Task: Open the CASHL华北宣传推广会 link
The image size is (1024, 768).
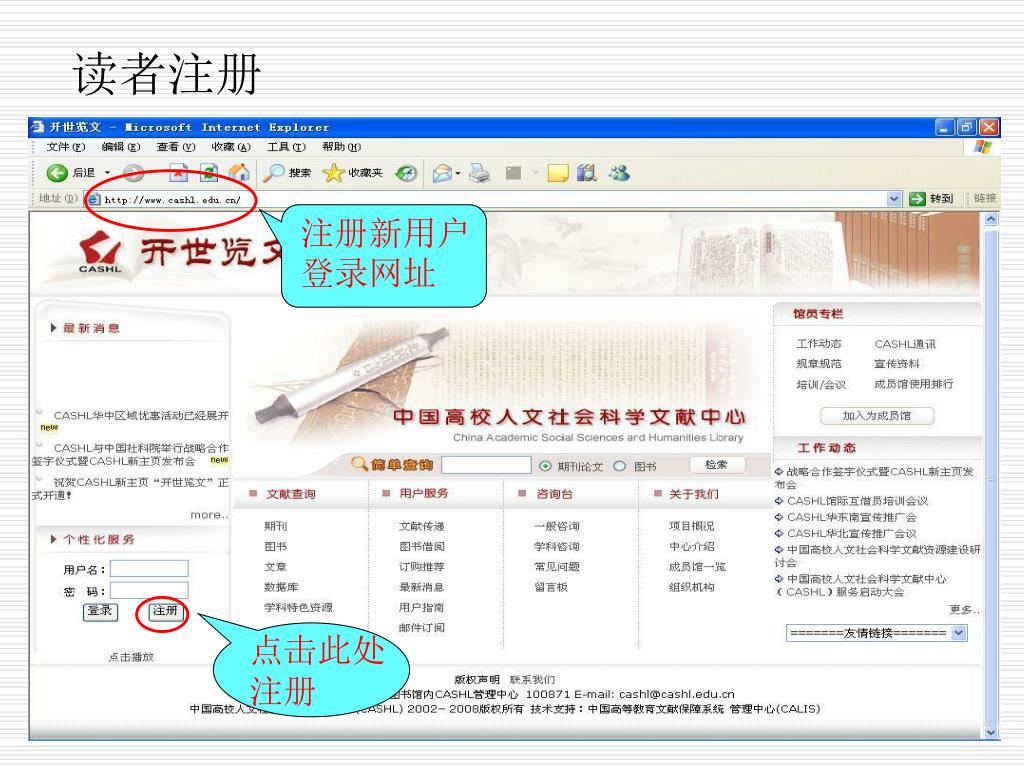Action: click(x=852, y=534)
